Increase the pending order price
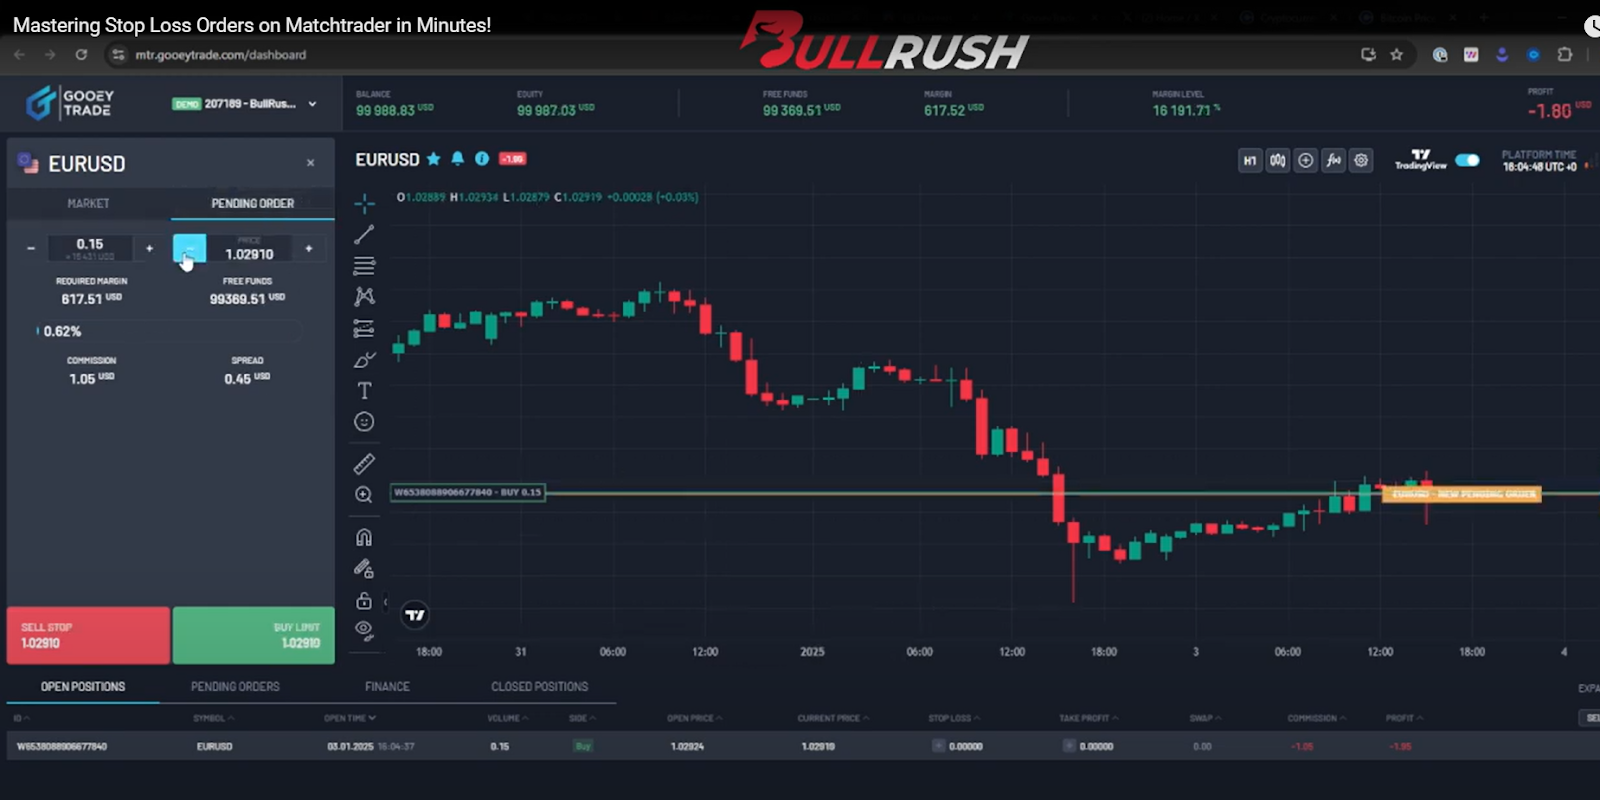This screenshot has height=800, width=1600. pos(309,248)
